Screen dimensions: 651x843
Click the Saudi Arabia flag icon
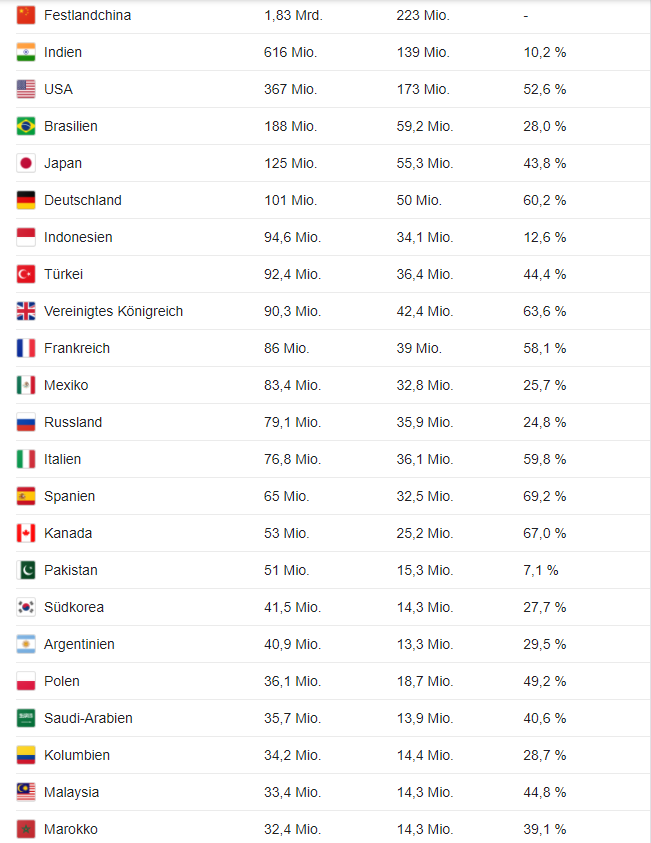[26, 718]
